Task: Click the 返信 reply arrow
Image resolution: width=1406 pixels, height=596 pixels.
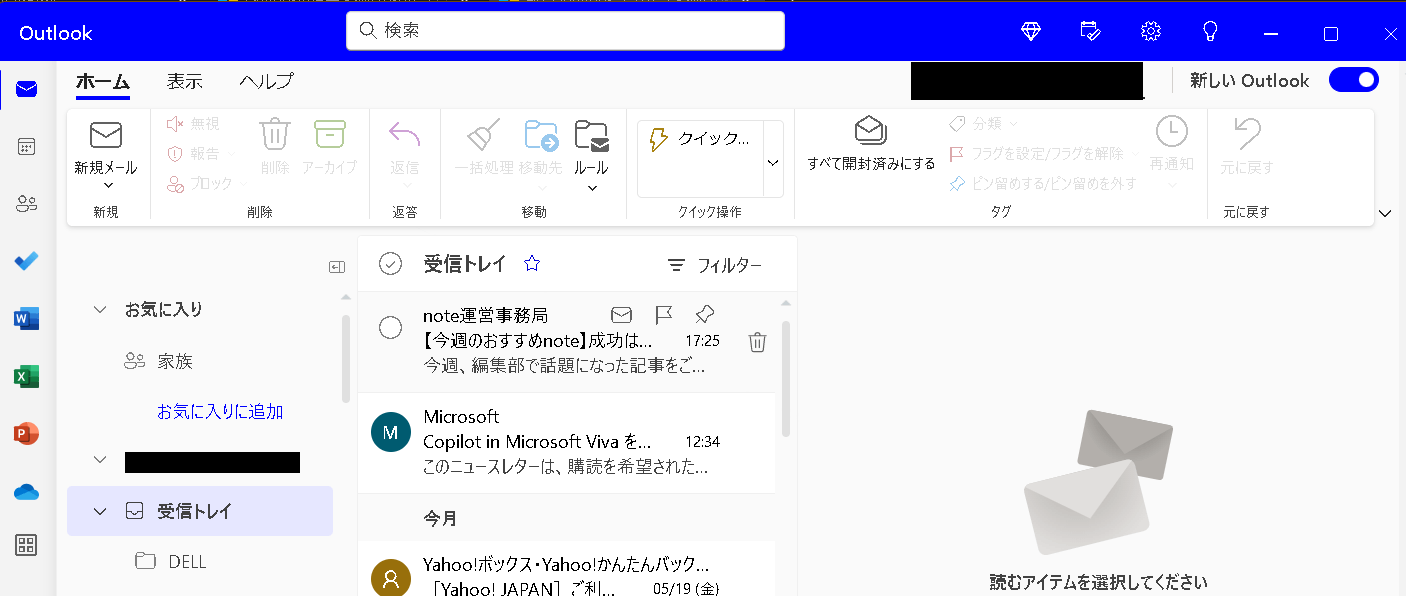Action: pos(405,134)
